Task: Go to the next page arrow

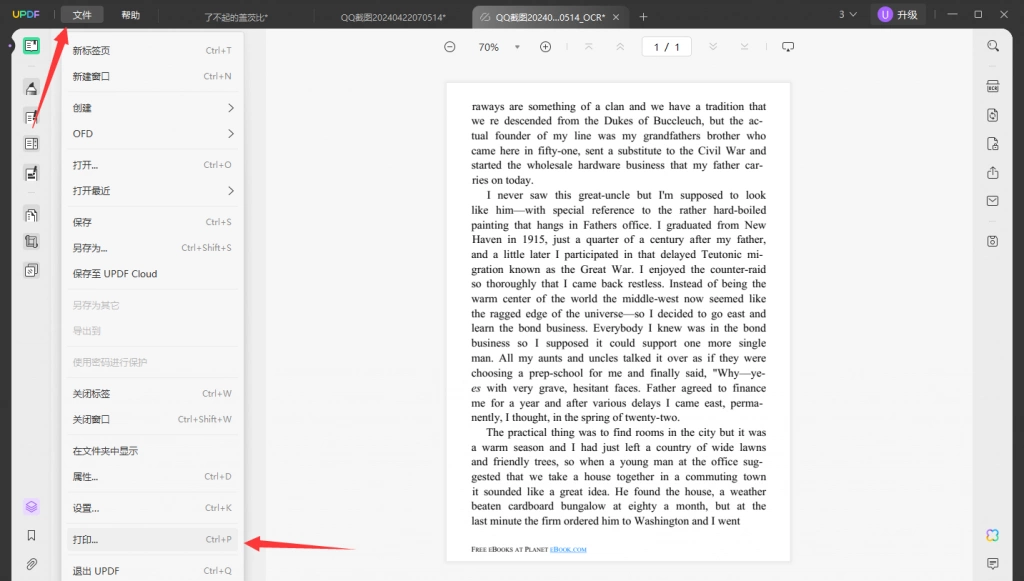Action: point(713,47)
